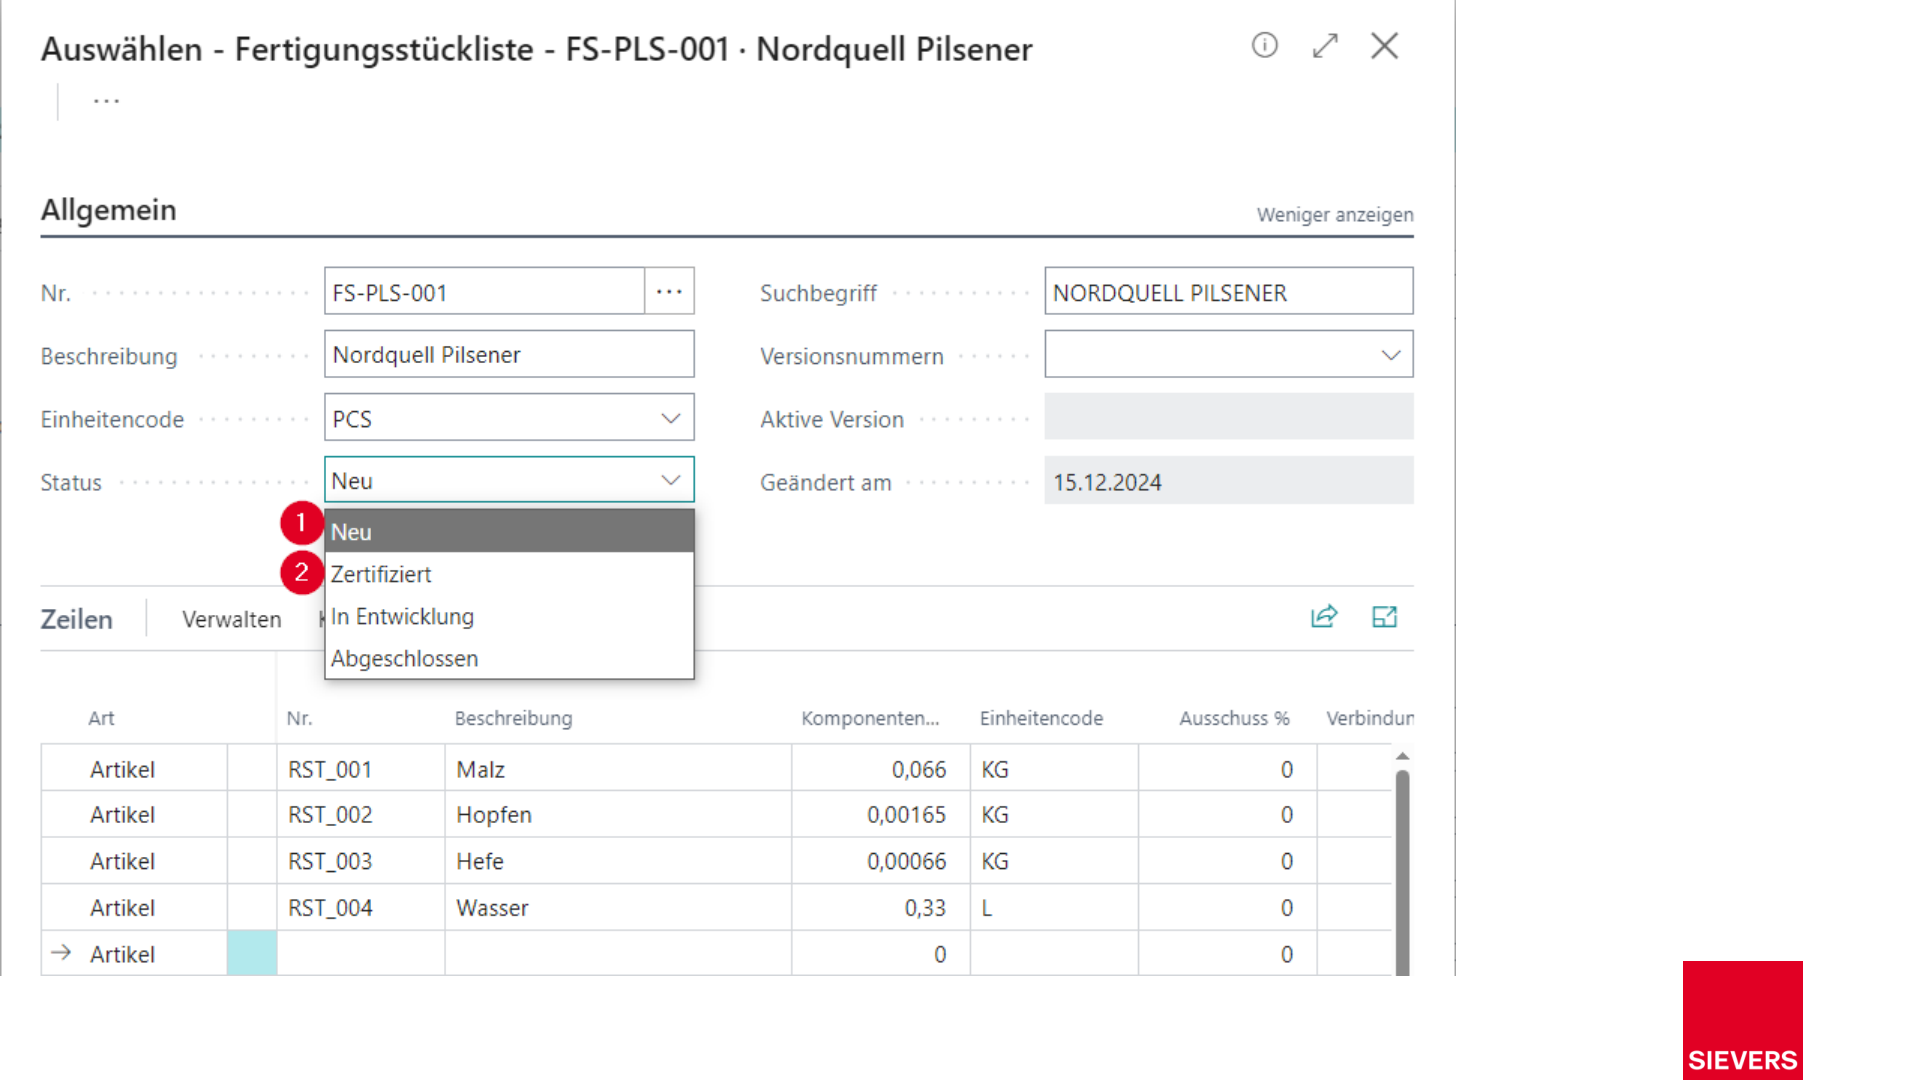The width and height of the screenshot is (1920, 1080).
Task: Open the Verwalten menu in Zeilen
Action: tap(231, 619)
